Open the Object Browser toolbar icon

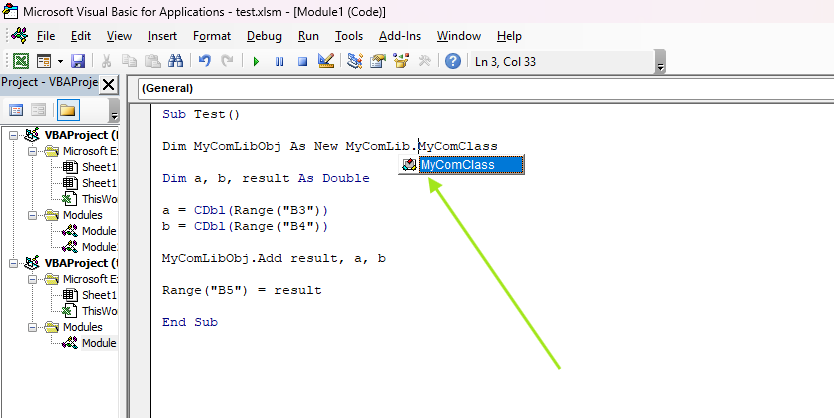pyautogui.click(x=401, y=61)
